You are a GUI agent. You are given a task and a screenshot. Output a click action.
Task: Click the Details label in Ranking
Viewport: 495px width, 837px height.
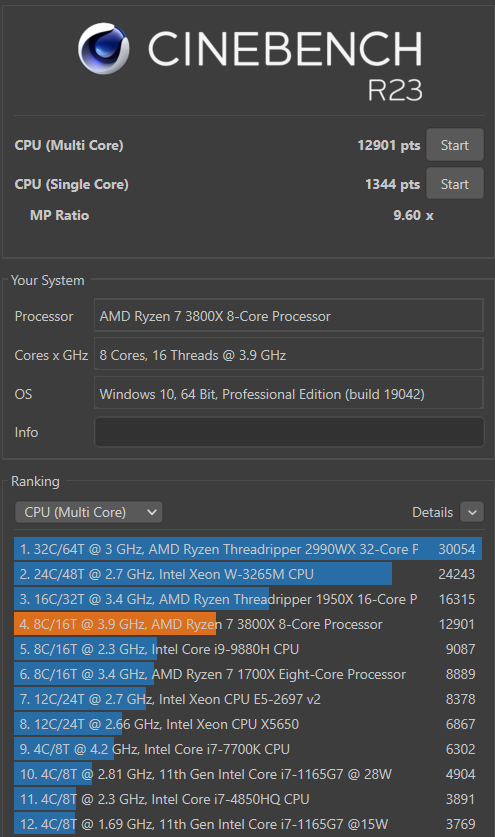tap(433, 512)
